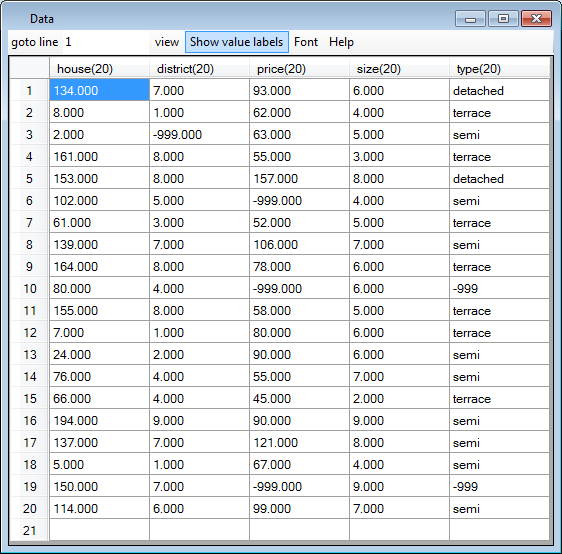Select district cell -999.000 in row 3
Image resolution: width=562 pixels, height=554 pixels.
[199, 134]
